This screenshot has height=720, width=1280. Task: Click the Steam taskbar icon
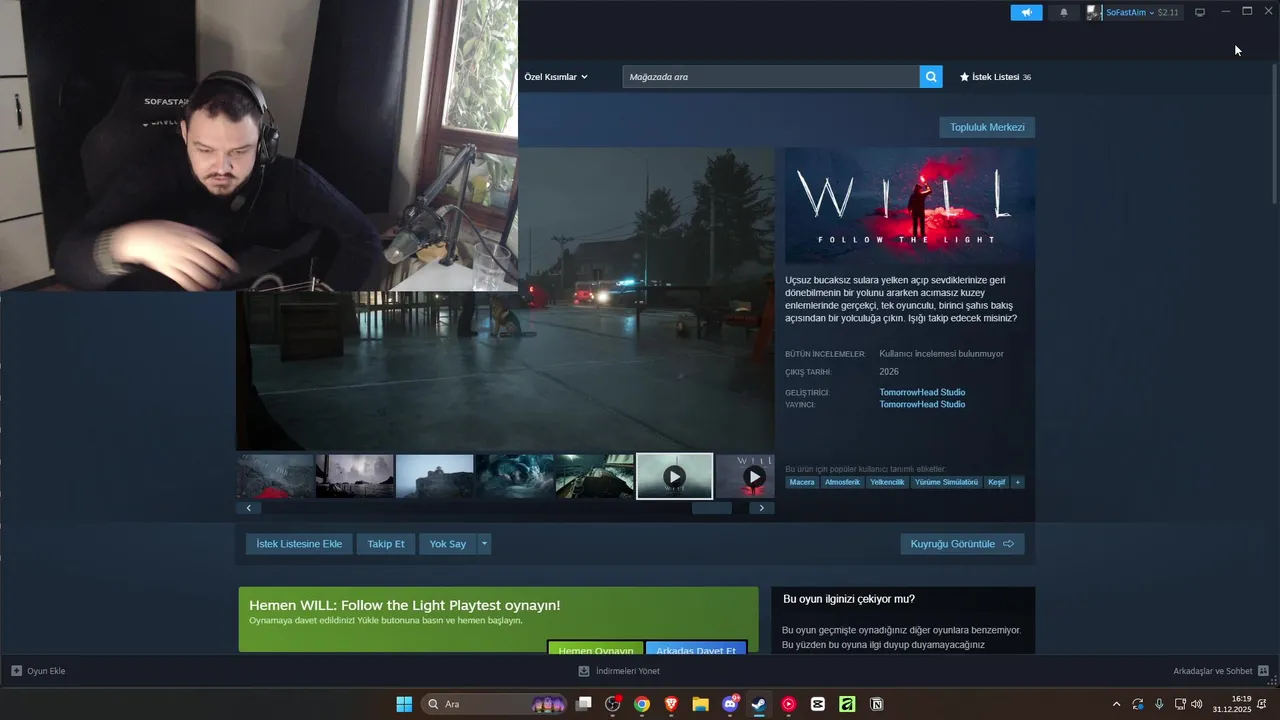pos(759,704)
